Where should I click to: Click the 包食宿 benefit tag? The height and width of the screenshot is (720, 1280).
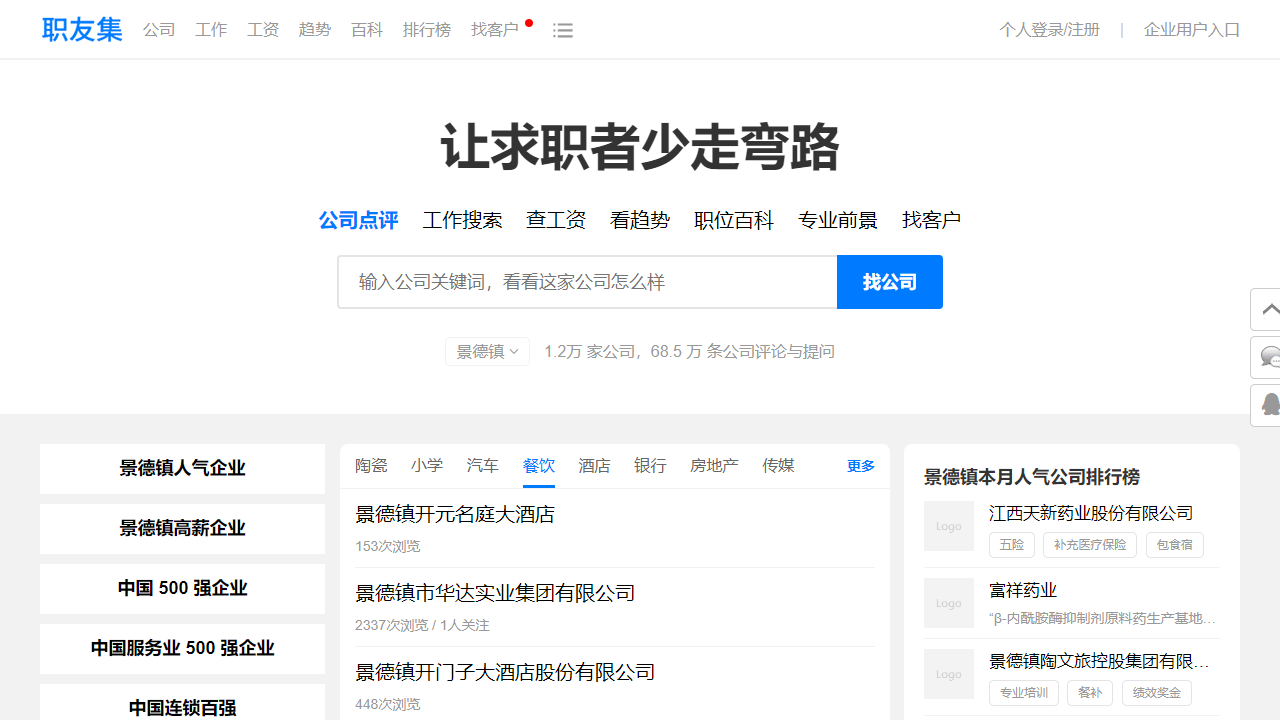tap(1174, 545)
